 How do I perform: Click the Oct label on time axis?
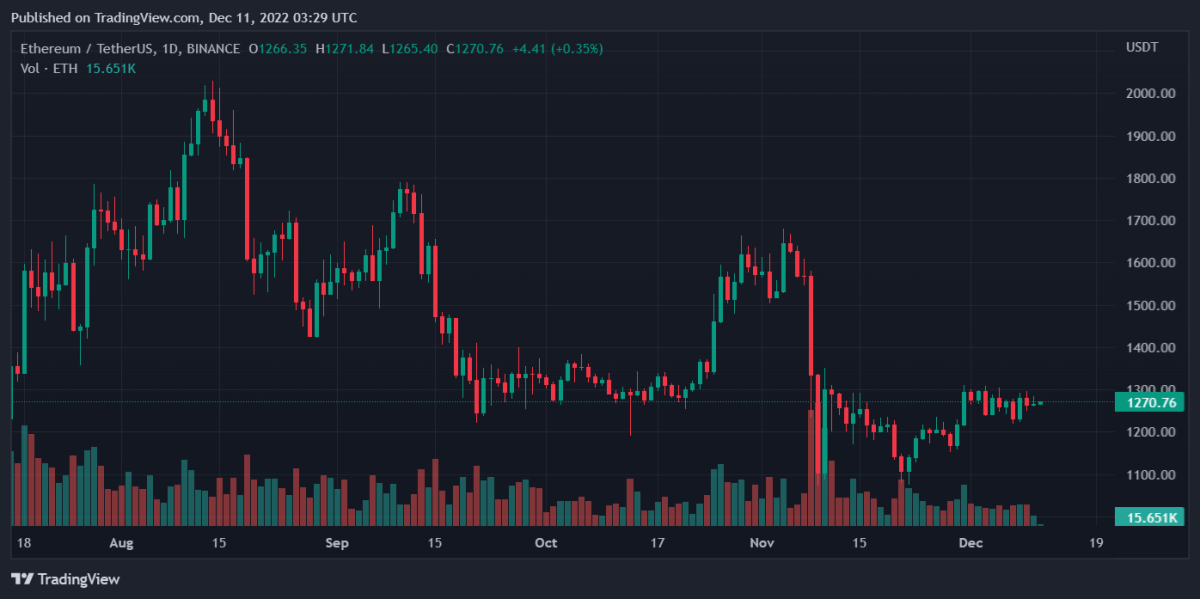546,543
